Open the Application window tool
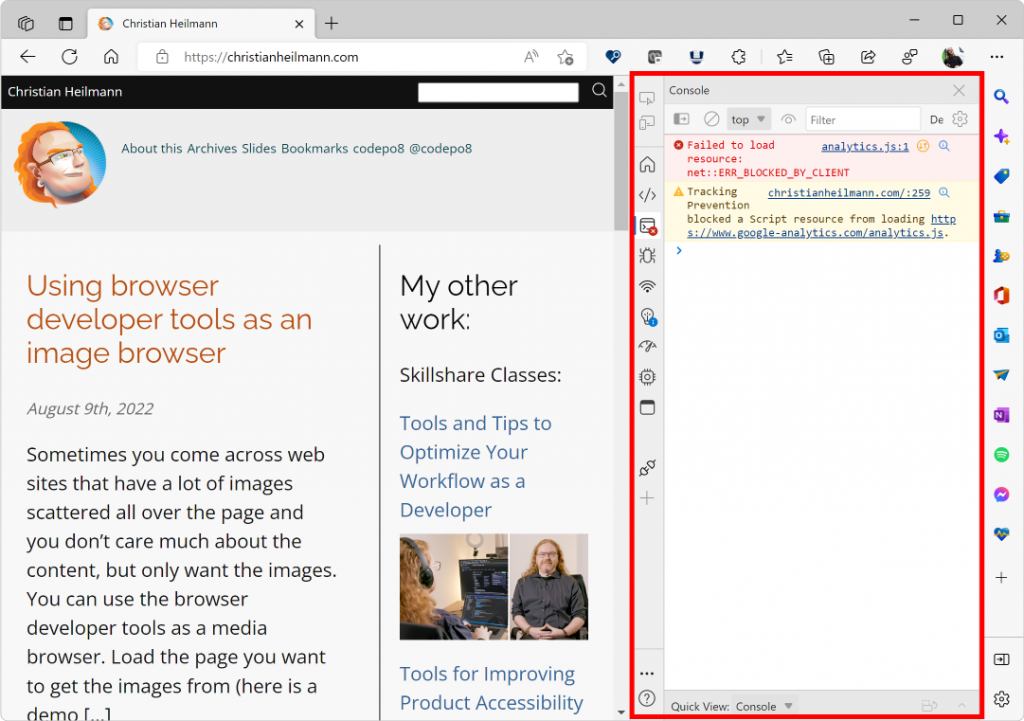 [x=647, y=408]
